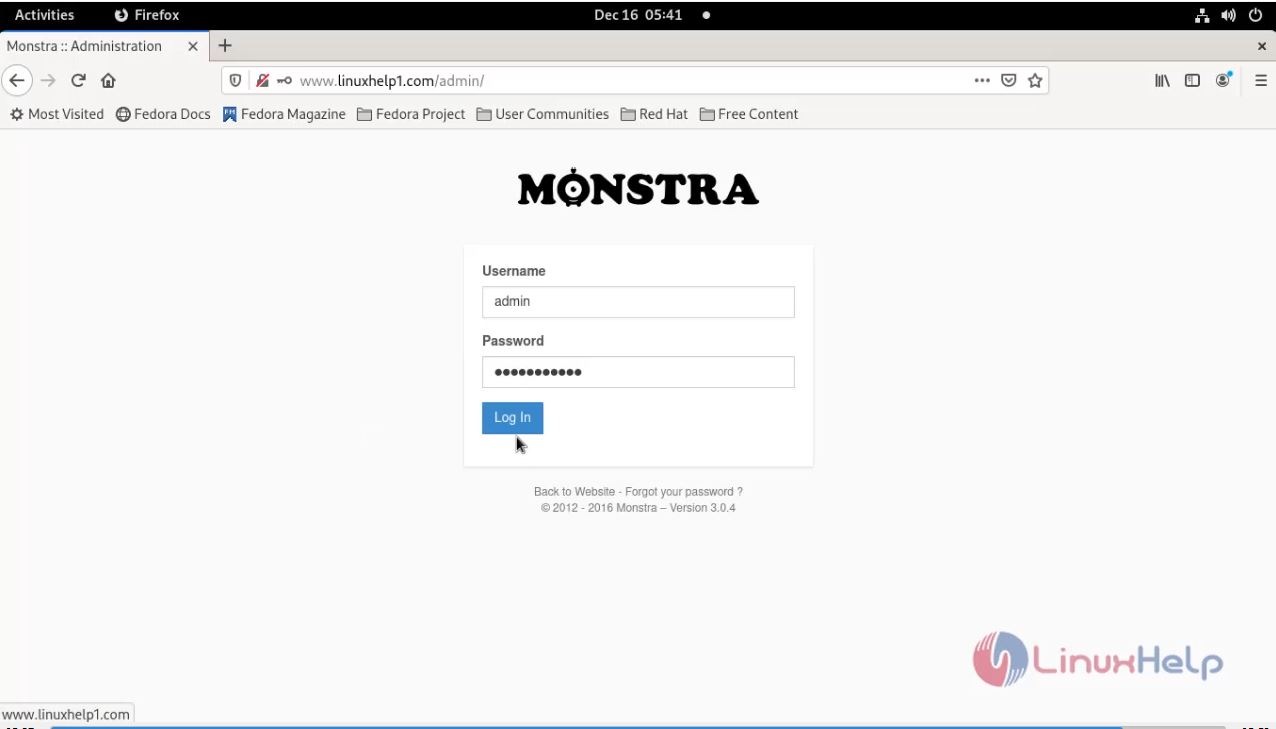Viewport: 1276px width, 729px height.
Task: Expand the User Communities bookmark folder
Action: click(543, 114)
